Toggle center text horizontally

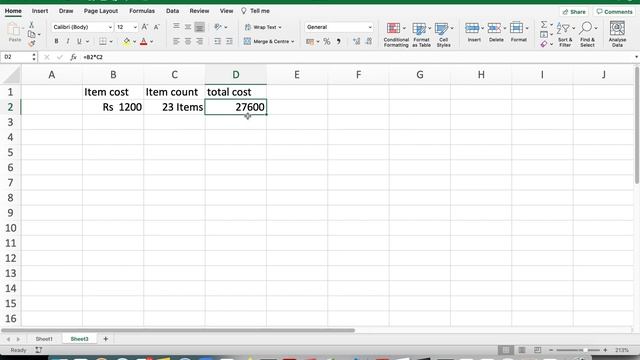pyautogui.click(x=188, y=41)
